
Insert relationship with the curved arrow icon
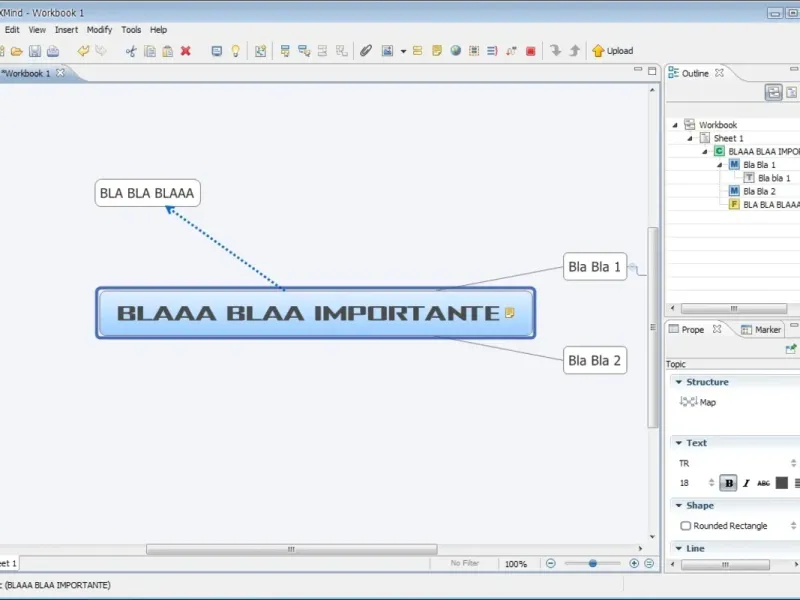point(511,51)
